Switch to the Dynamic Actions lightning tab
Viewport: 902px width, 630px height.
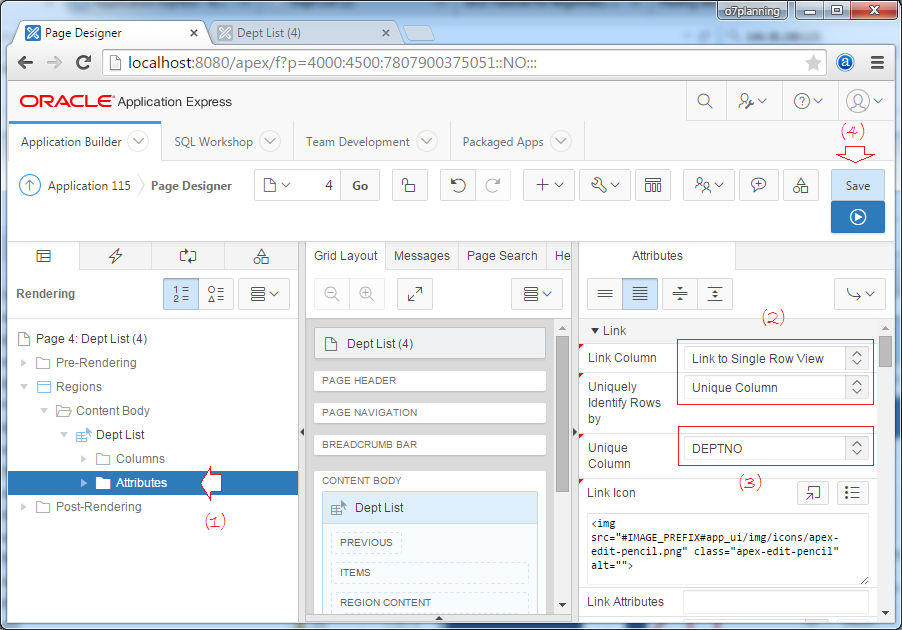[116, 256]
